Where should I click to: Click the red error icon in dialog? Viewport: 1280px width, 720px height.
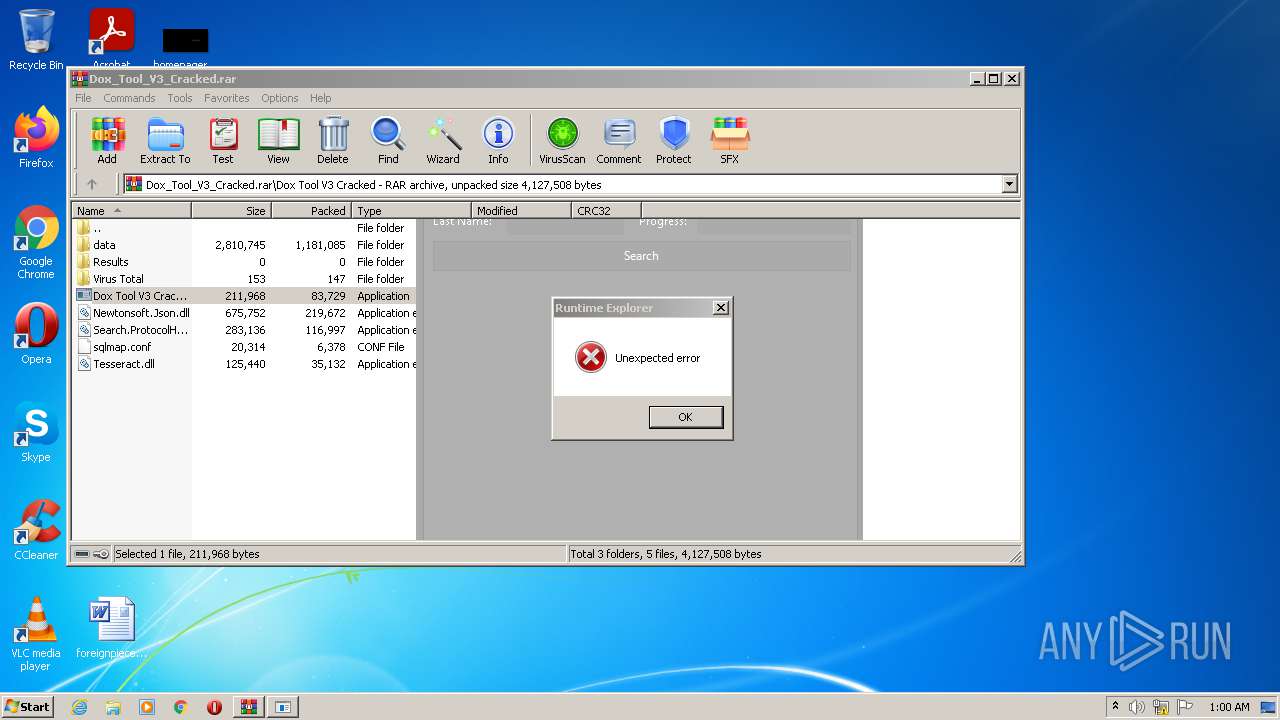[591, 357]
